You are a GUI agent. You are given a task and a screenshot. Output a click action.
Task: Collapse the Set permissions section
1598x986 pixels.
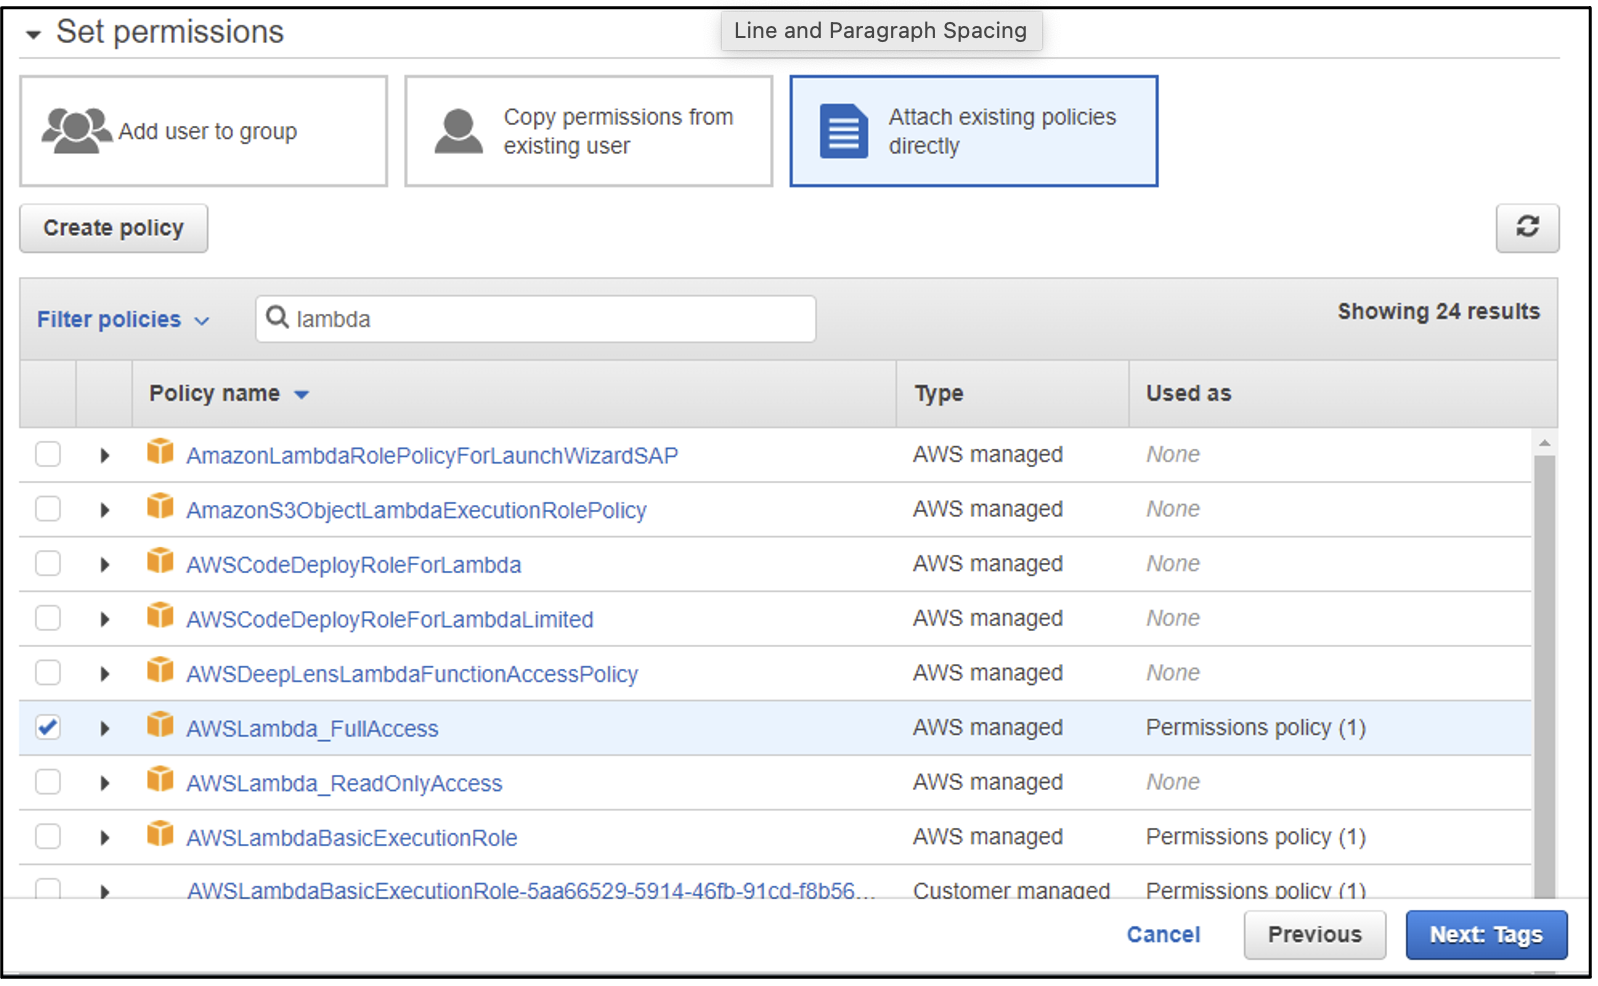[33, 34]
